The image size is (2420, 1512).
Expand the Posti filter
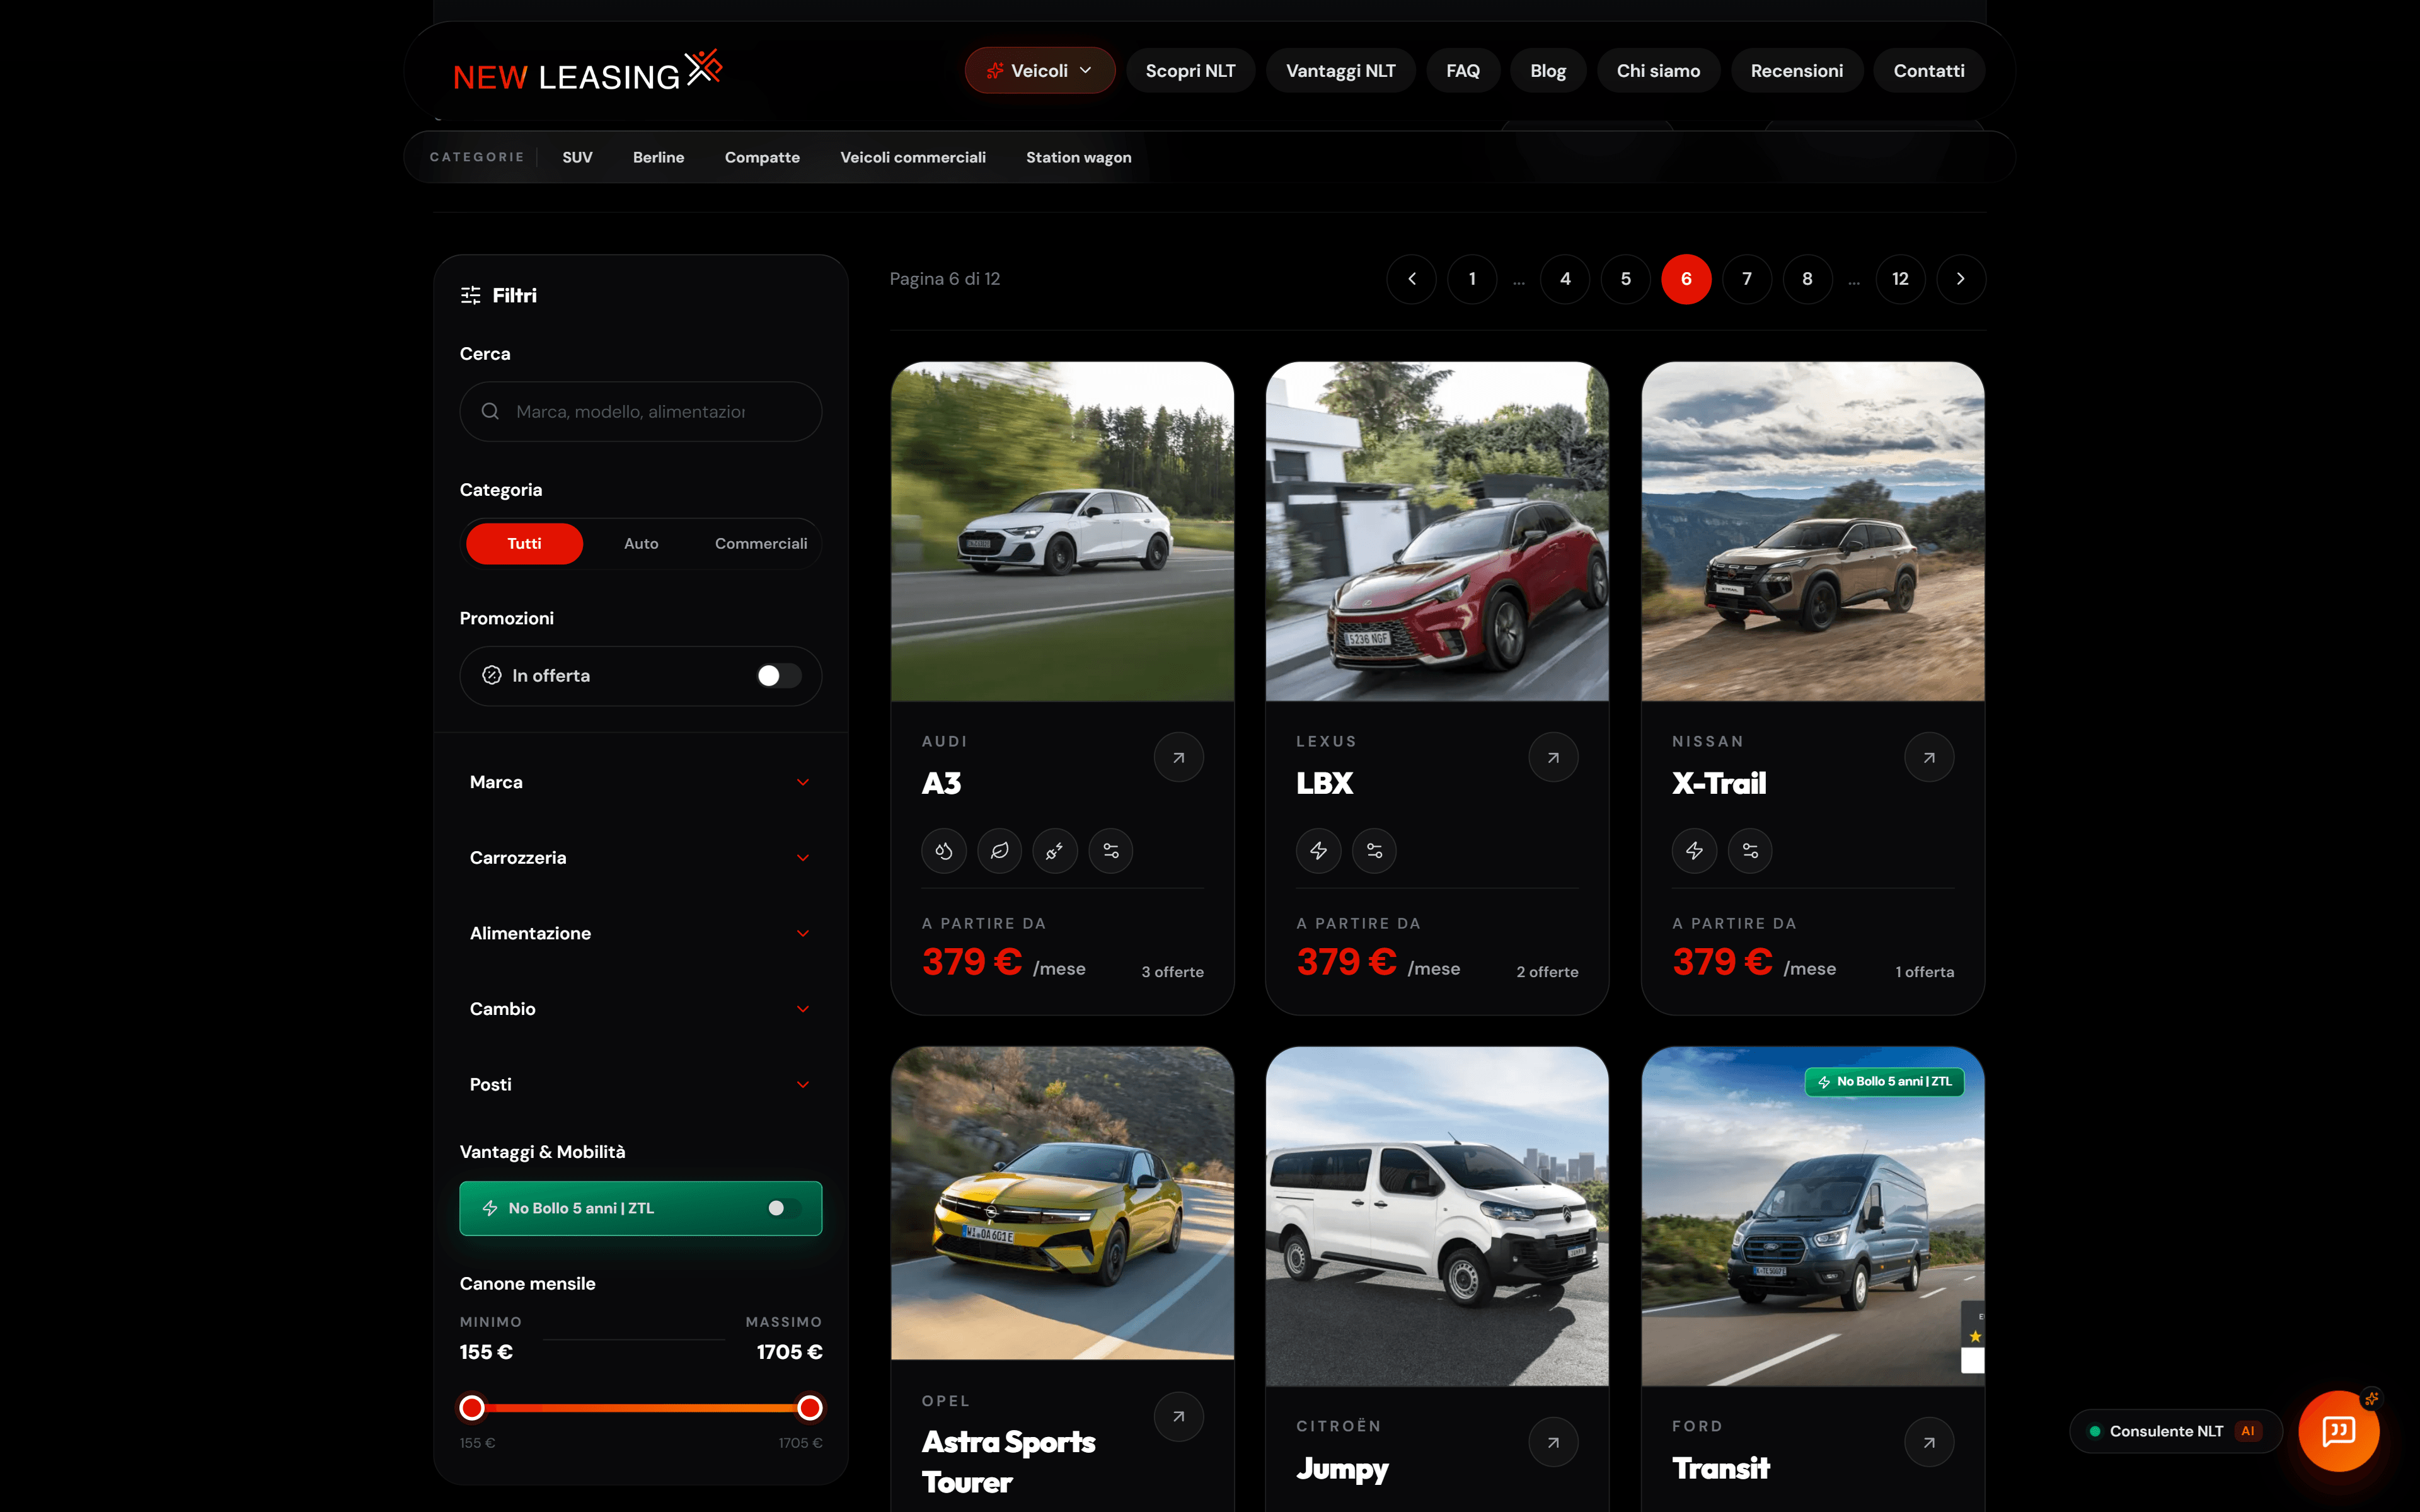pyautogui.click(x=640, y=1084)
